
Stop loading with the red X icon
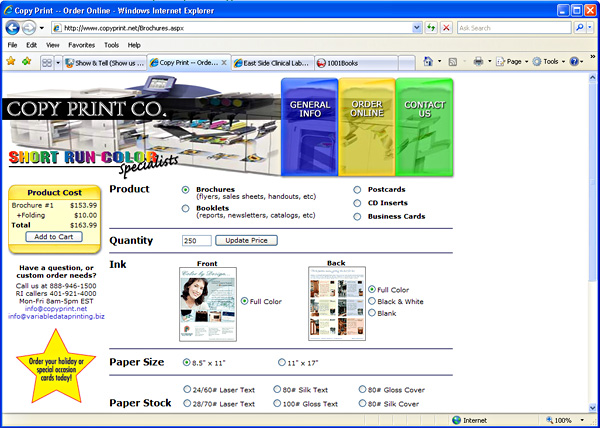tap(446, 28)
